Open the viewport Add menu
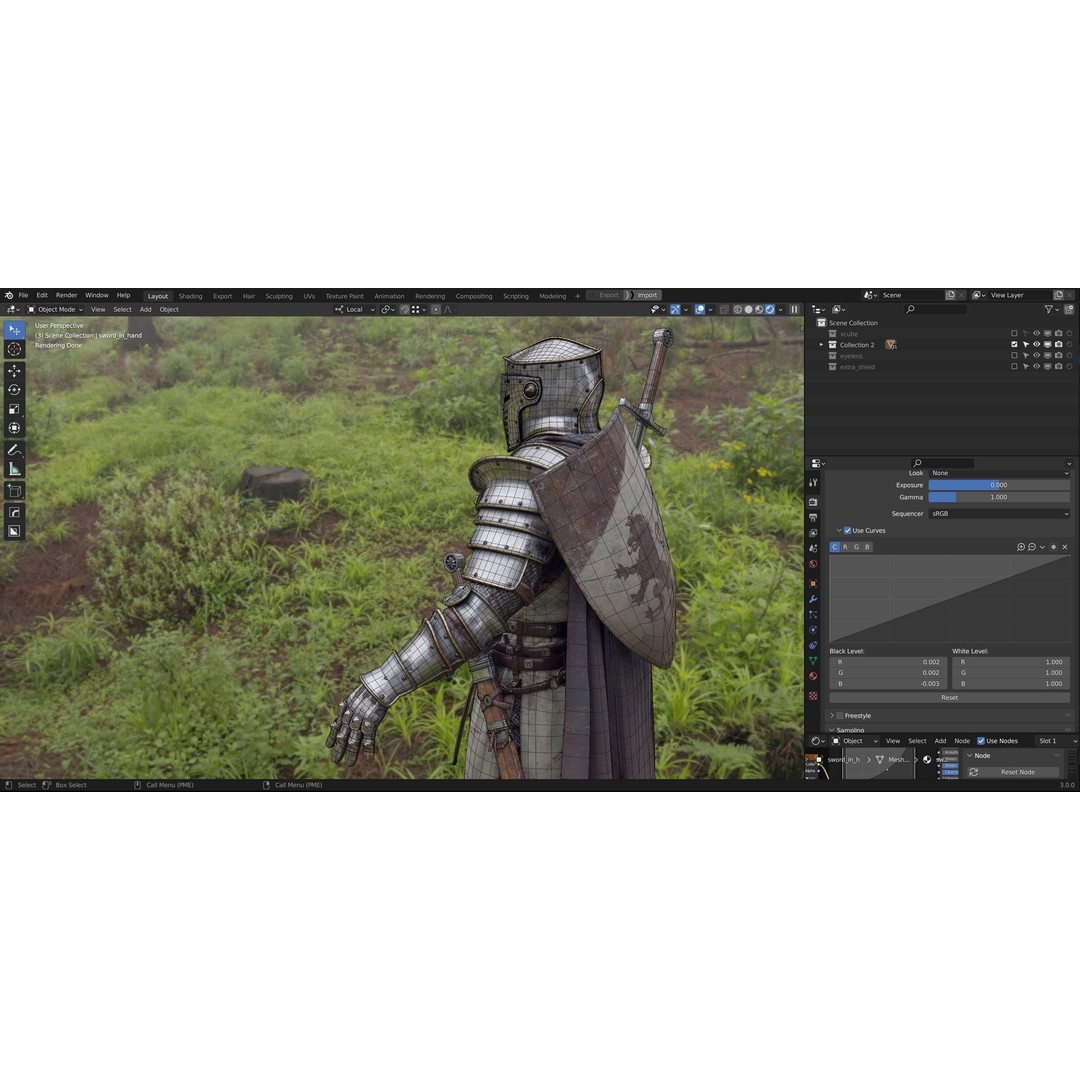 point(145,310)
